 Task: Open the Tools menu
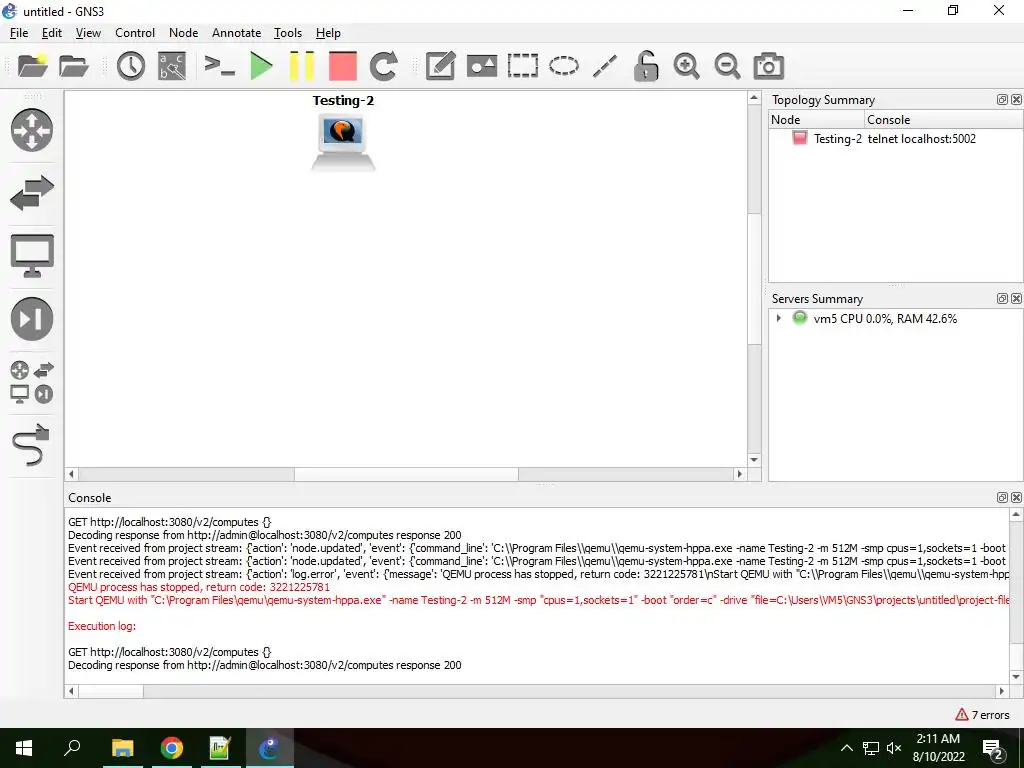tap(288, 33)
